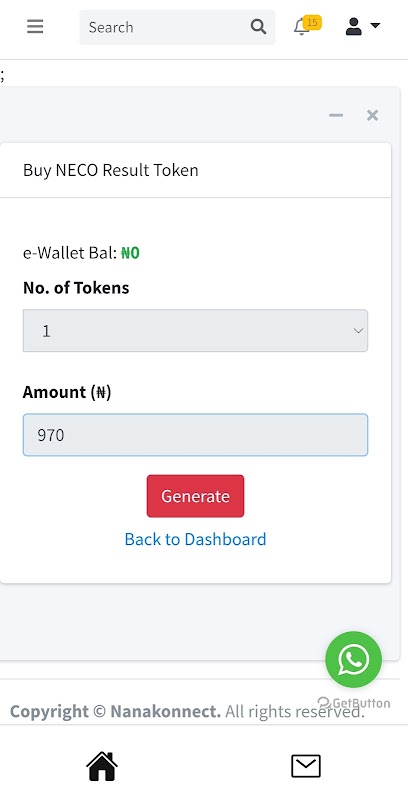
Task: Dismiss the card with X icon
Action: (372, 115)
